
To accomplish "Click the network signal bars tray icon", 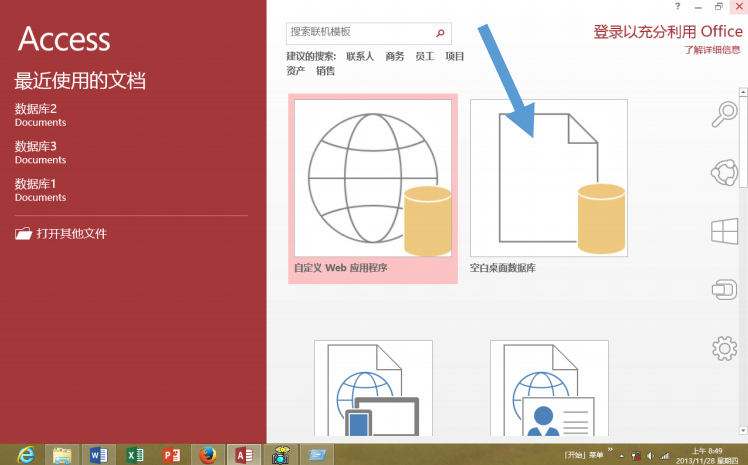I will pos(664,456).
